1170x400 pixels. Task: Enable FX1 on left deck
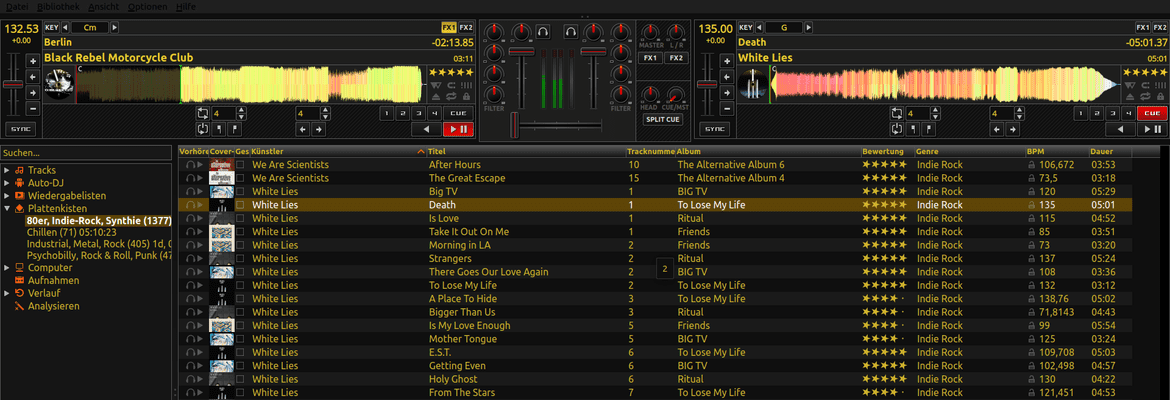pyautogui.click(x=448, y=28)
